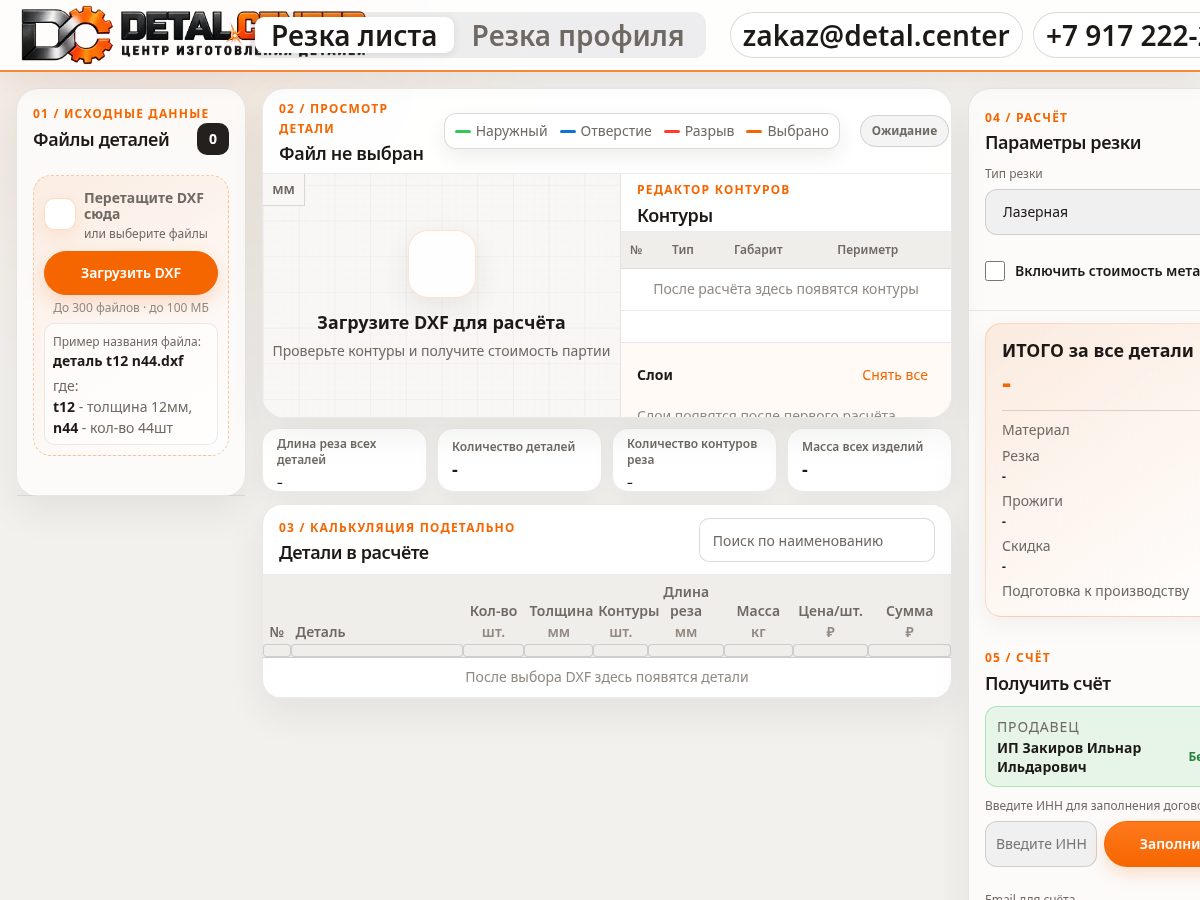Click the Количество контуров реза stat card
The image size is (1200, 900).
pos(694,460)
